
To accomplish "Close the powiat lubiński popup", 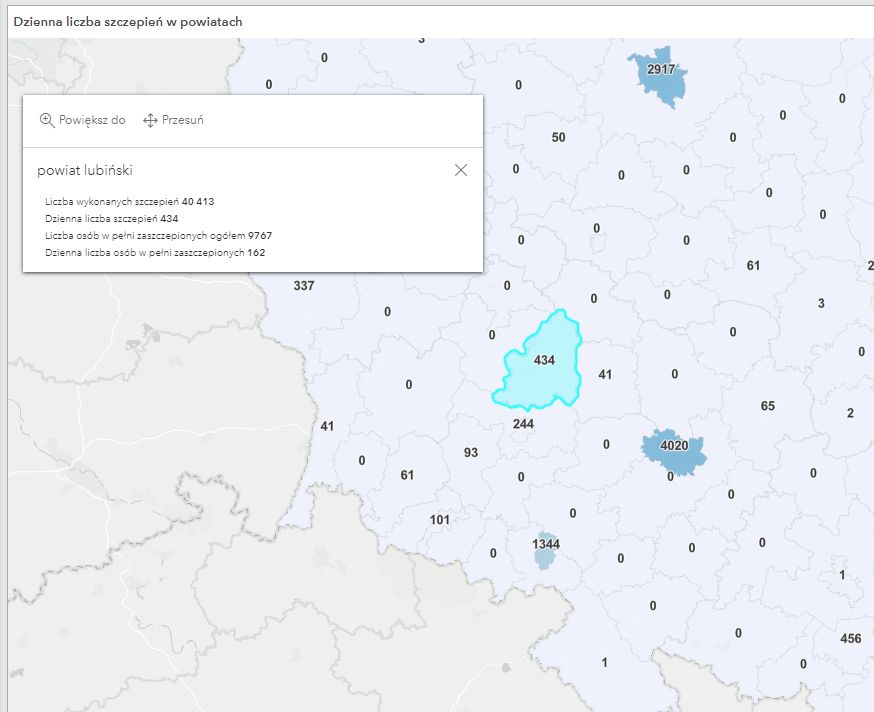I will tap(461, 170).
